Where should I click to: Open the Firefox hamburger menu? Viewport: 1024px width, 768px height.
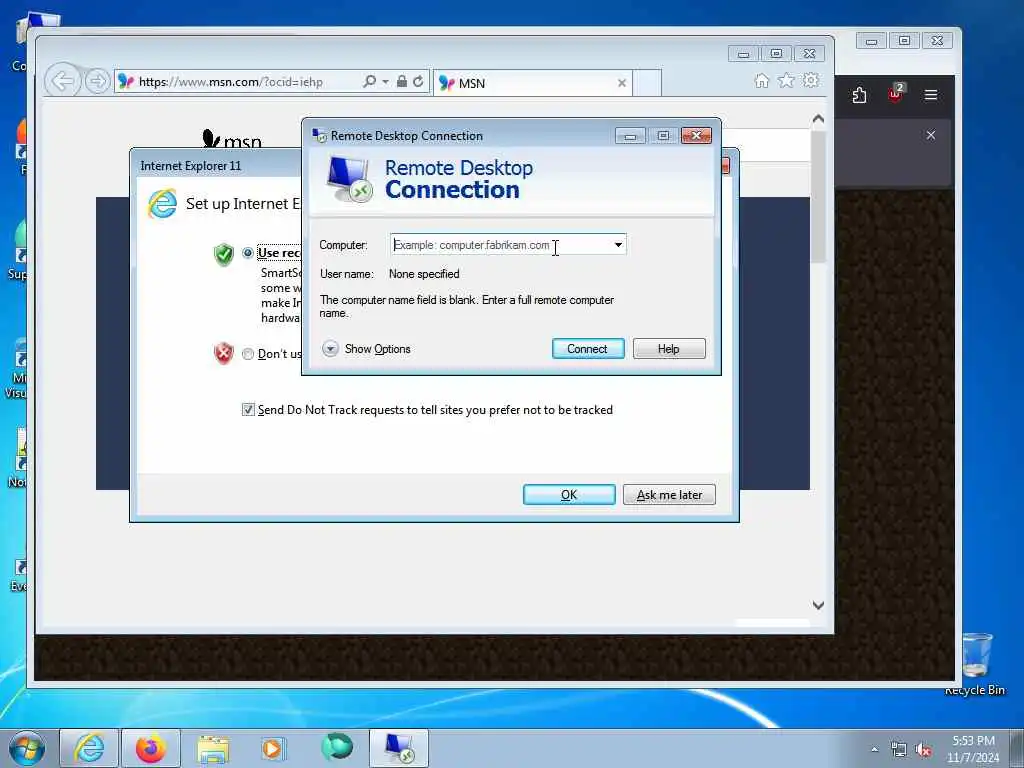tap(931, 95)
